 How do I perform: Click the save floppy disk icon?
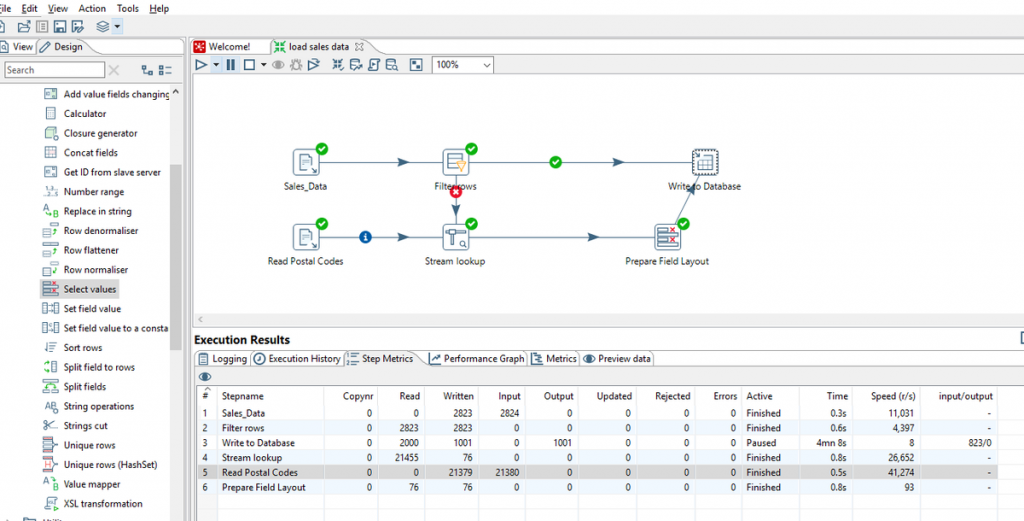coord(60,26)
